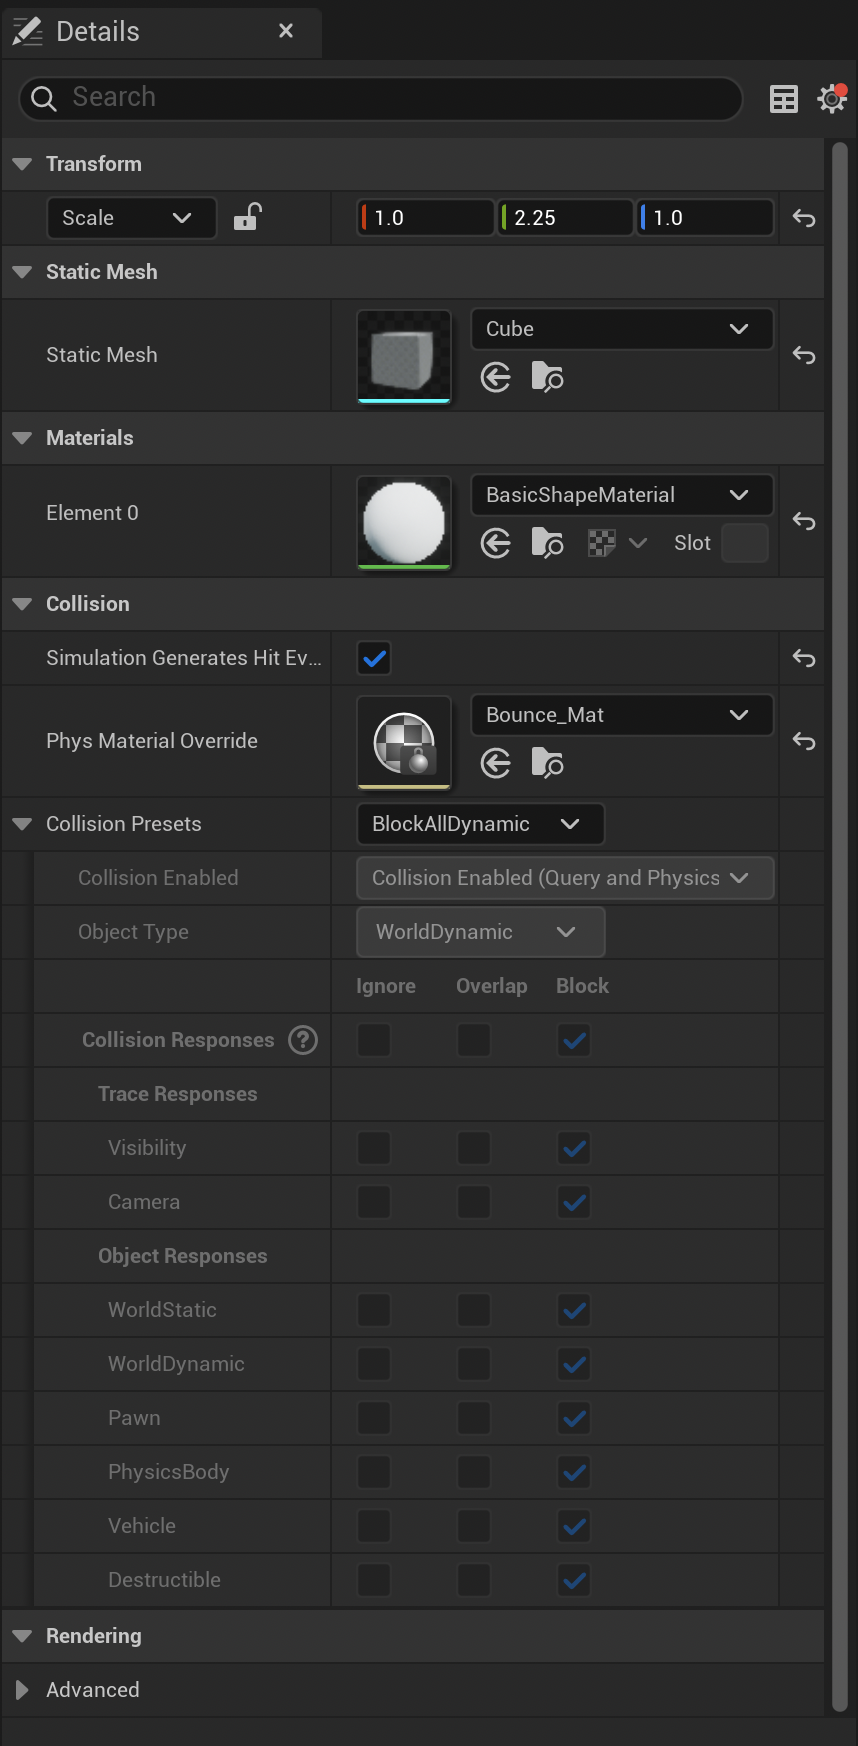Reset Simulation Generates Hit Events to default

coord(804,658)
